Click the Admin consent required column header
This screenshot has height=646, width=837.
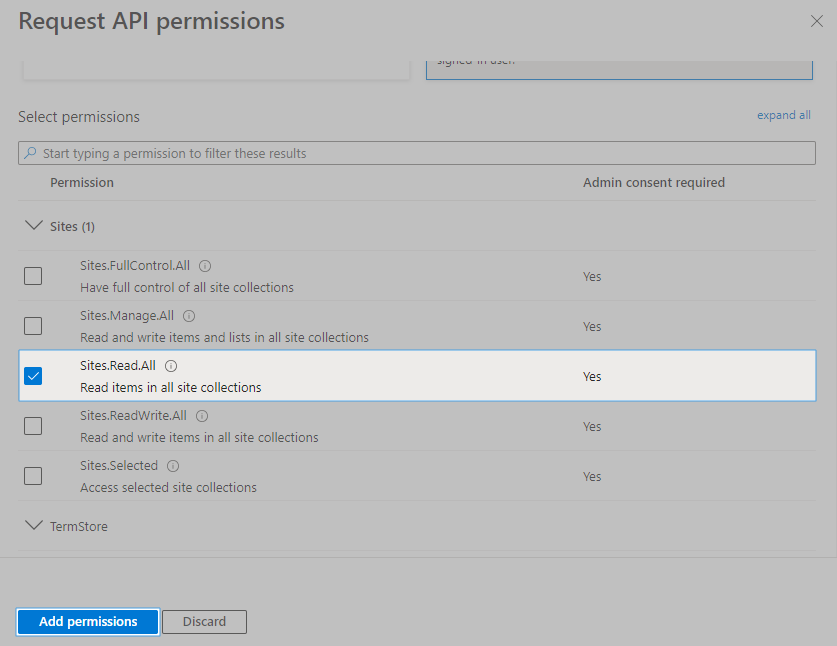(x=653, y=183)
